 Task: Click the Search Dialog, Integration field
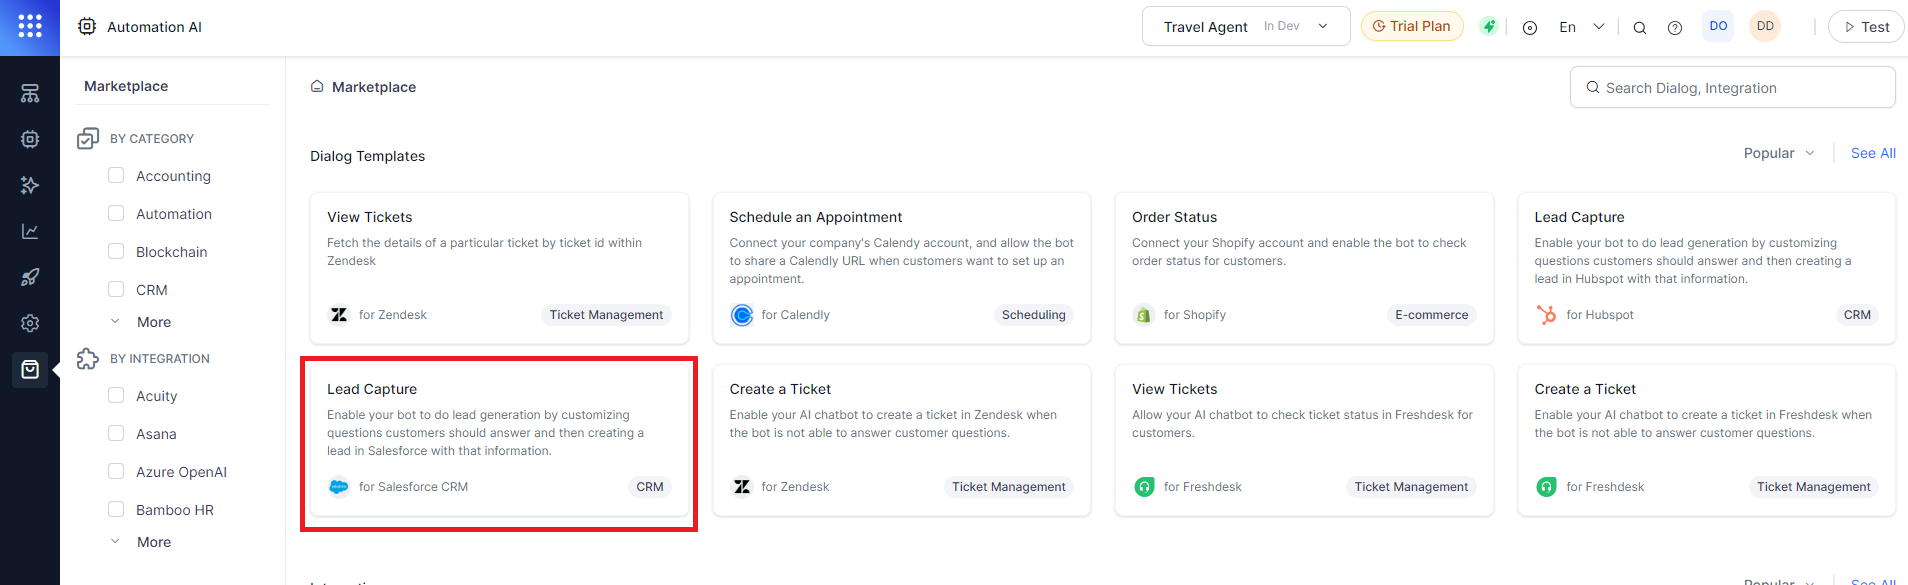tap(1740, 88)
